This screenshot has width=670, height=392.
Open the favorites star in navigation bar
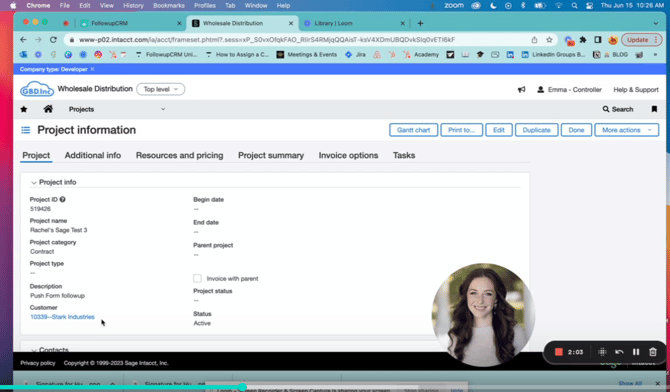click(24, 109)
